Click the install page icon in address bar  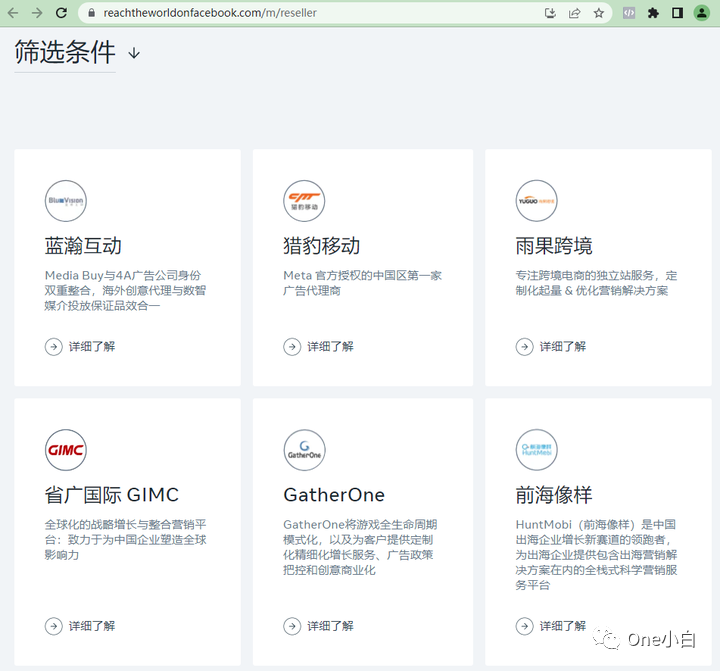coord(550,13)
